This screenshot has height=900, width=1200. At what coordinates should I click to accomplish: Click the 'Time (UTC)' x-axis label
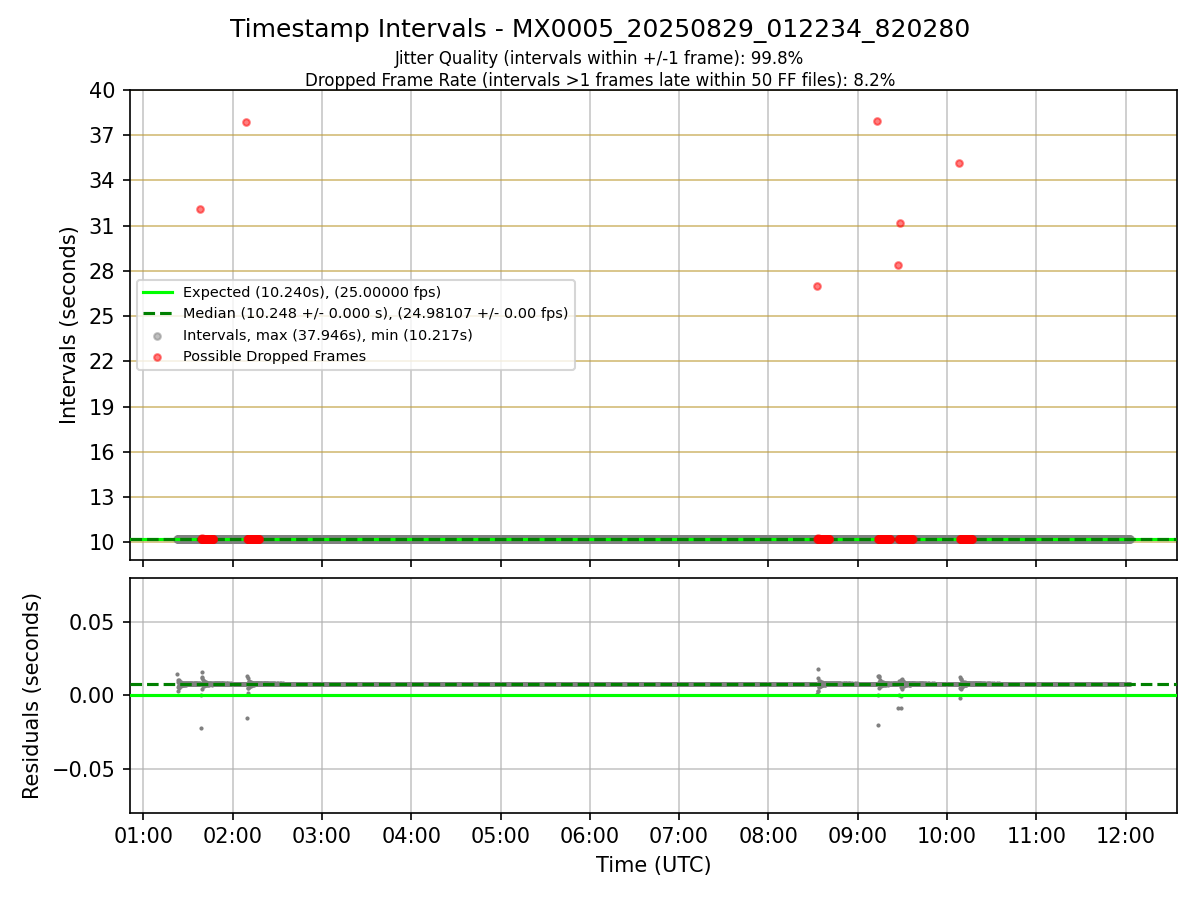(653, 865)
